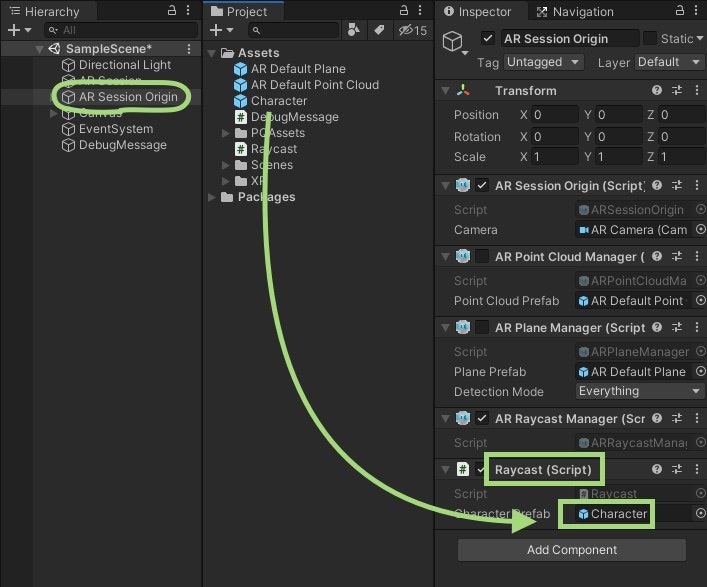The image size is (707, 587).
Task: Edit the GameObject name field
Action: tap(570, 38)
